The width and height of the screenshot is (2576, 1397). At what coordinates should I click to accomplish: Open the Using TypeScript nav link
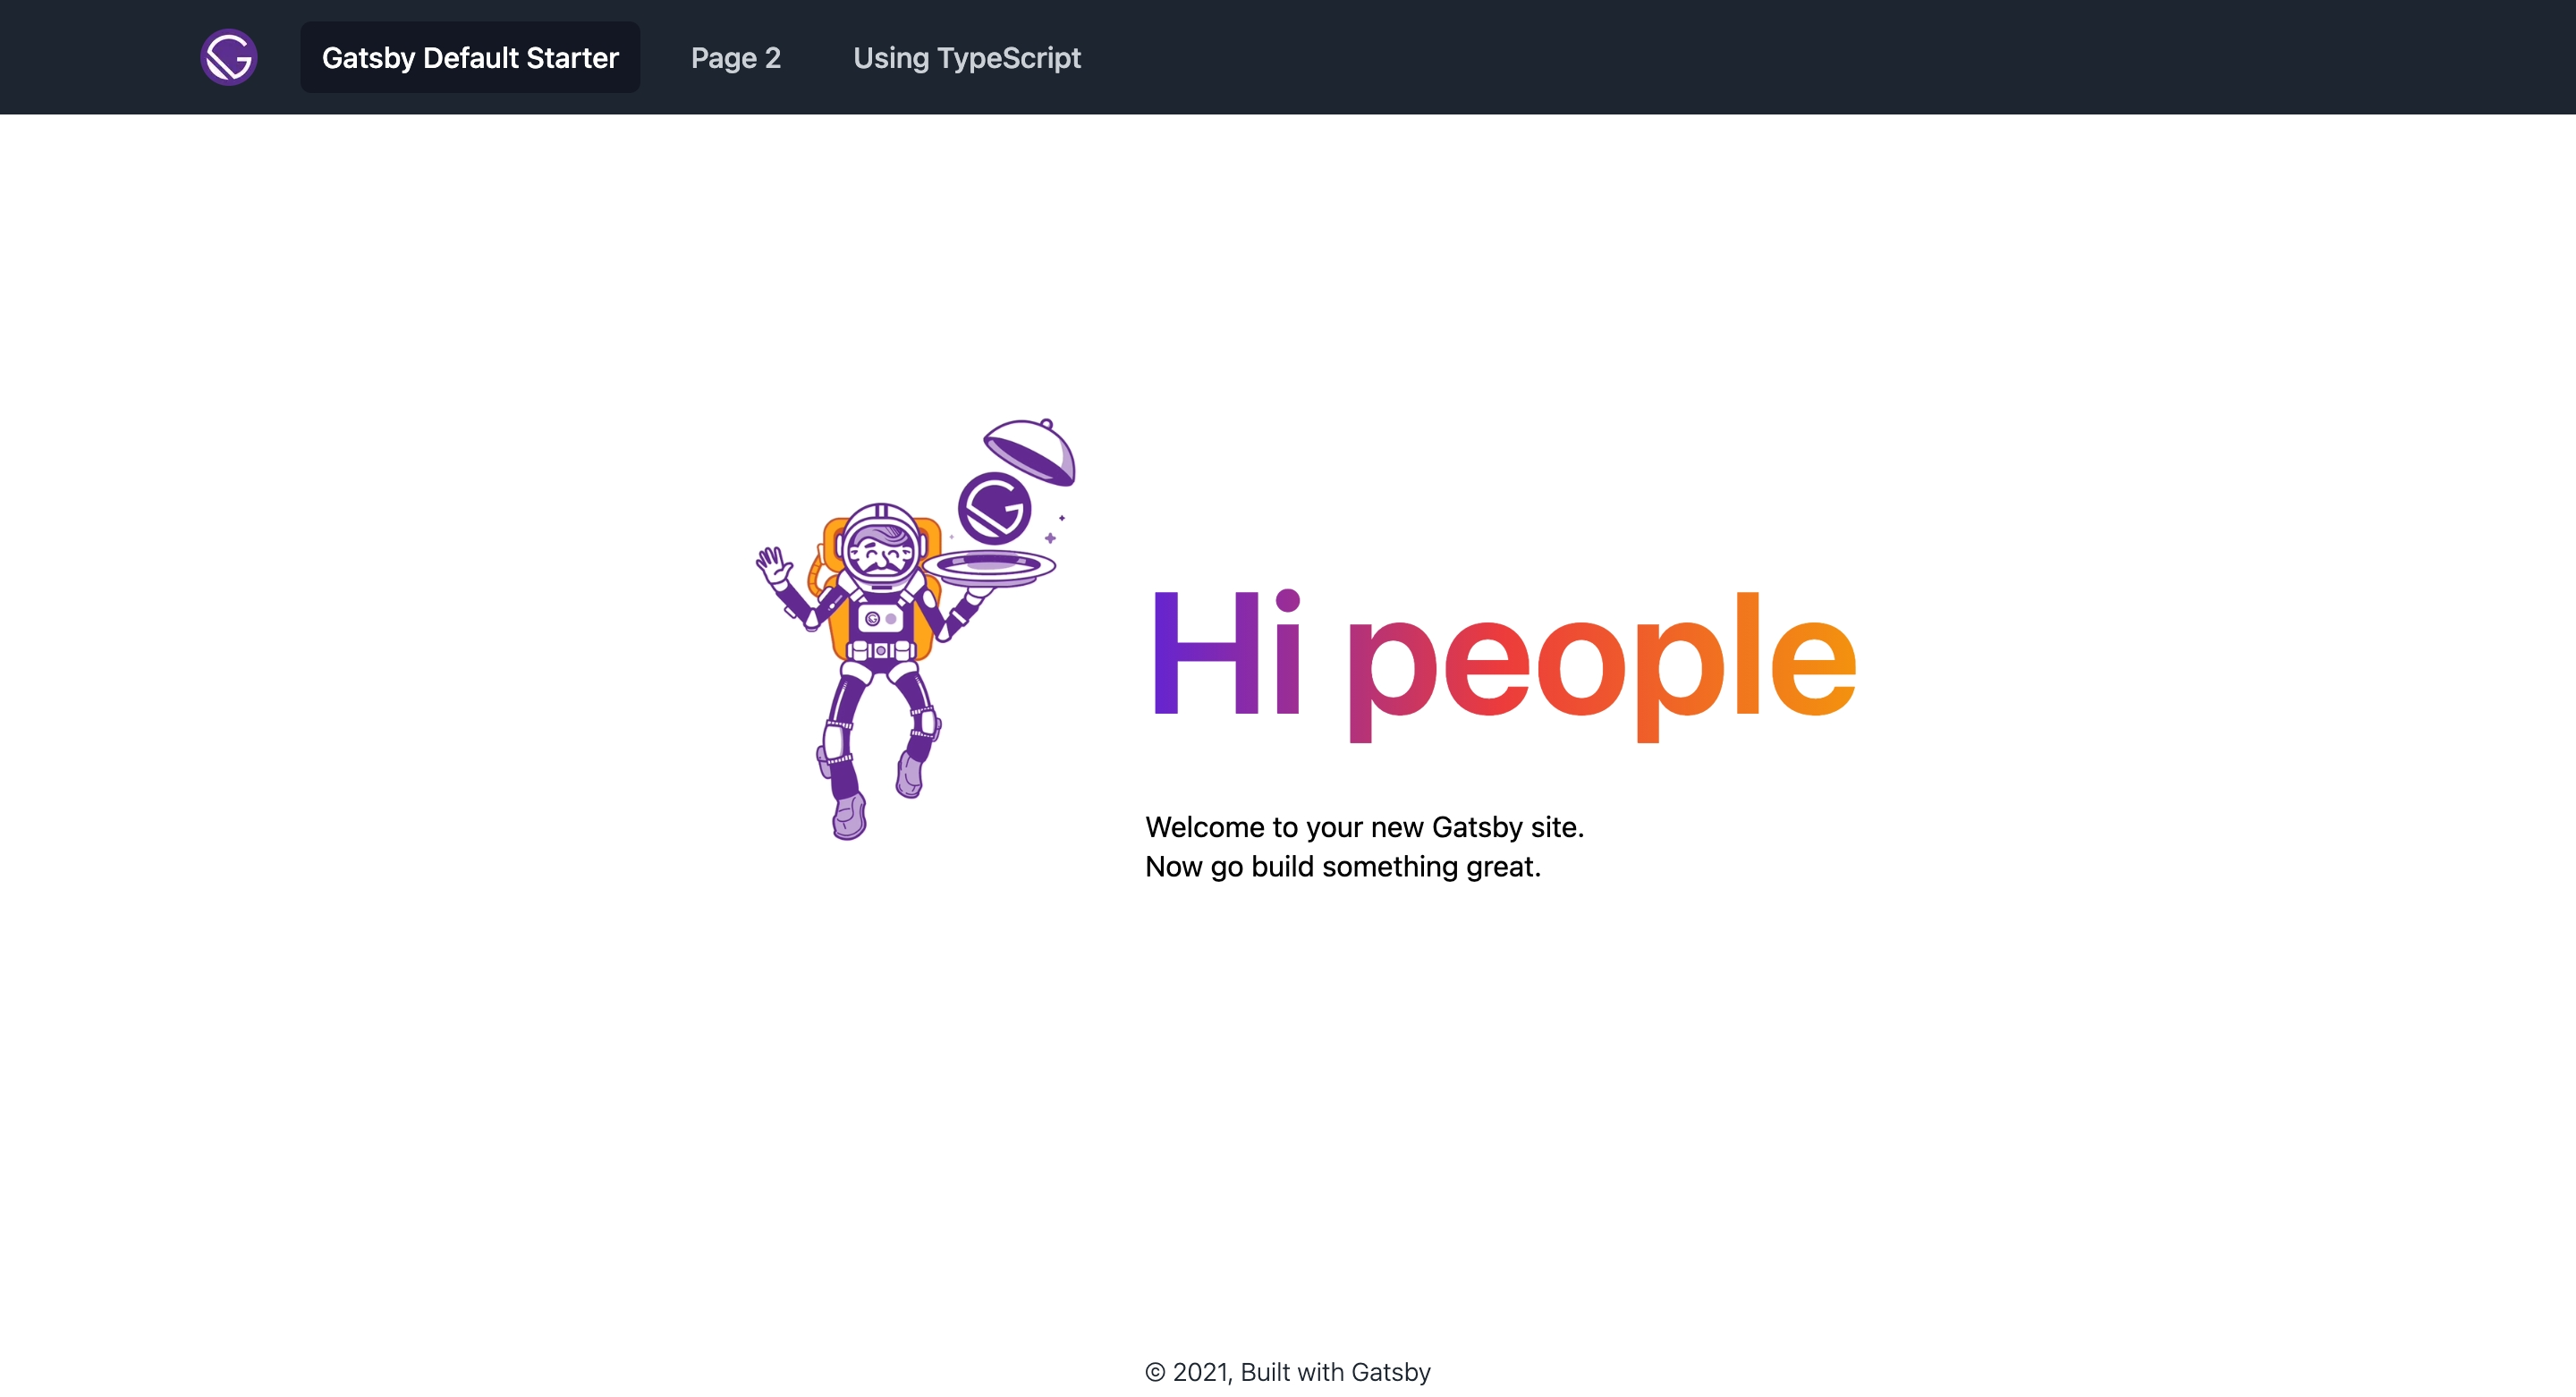[x=967, y=57]
